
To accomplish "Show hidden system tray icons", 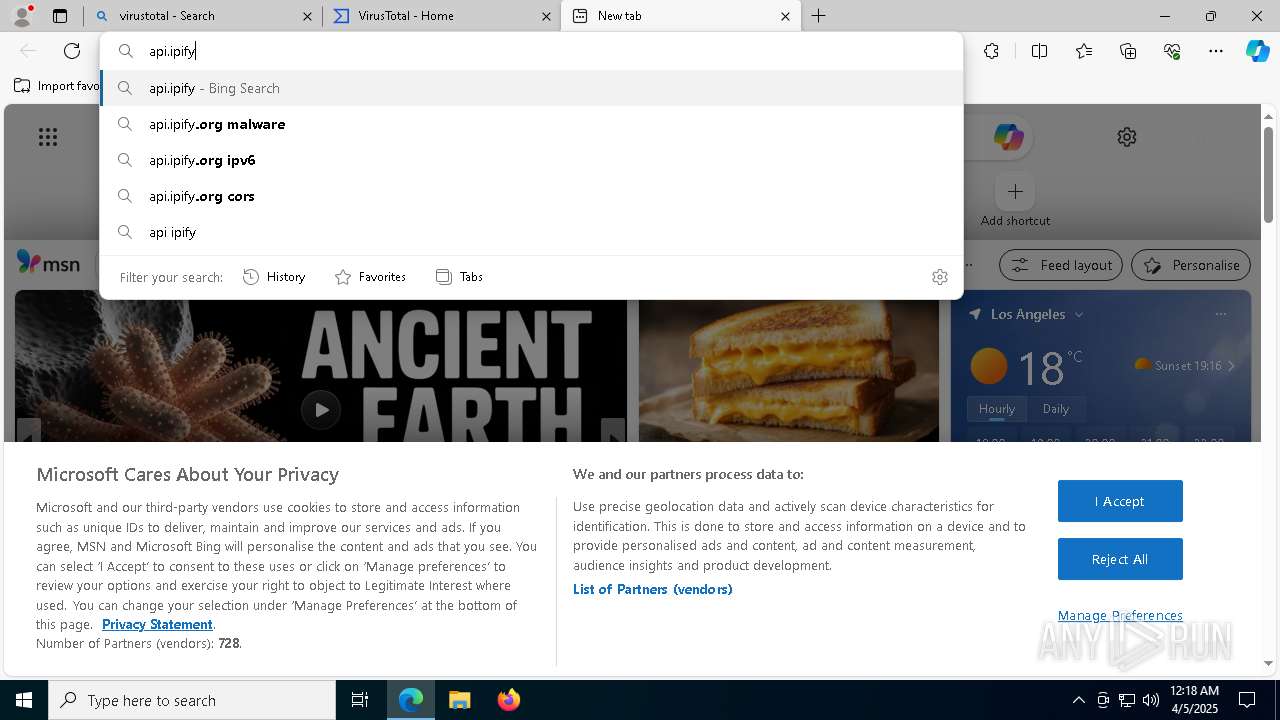I will pos(1078,700).
